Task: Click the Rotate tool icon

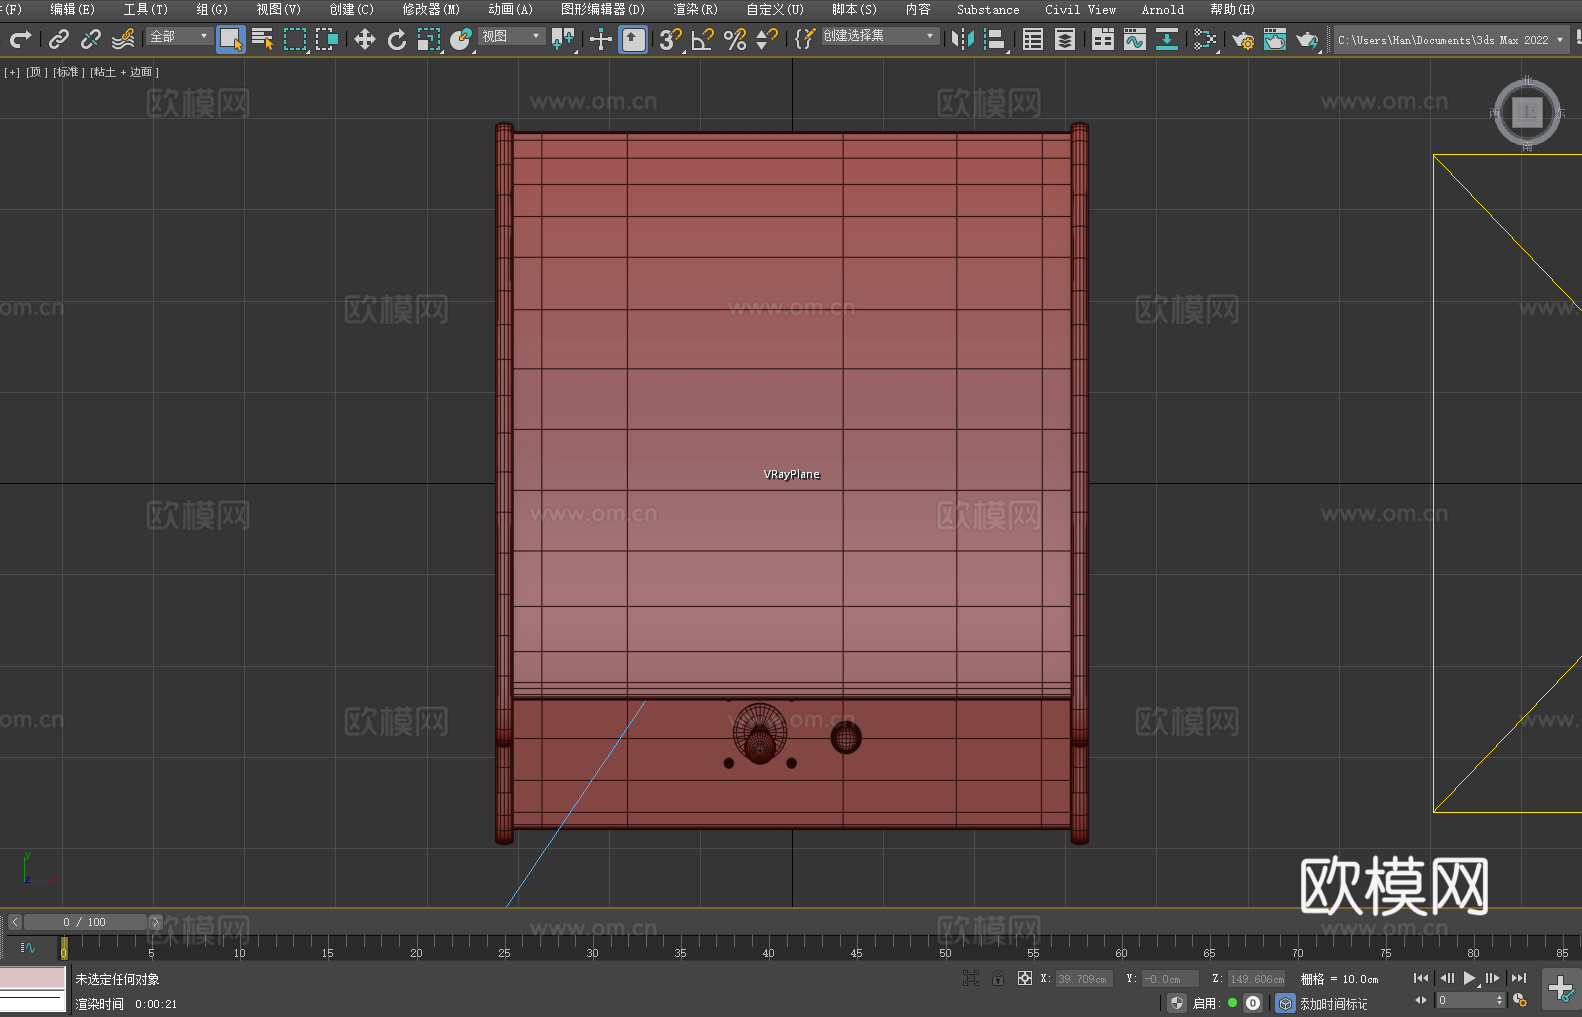Action: [x=397, y=39]
